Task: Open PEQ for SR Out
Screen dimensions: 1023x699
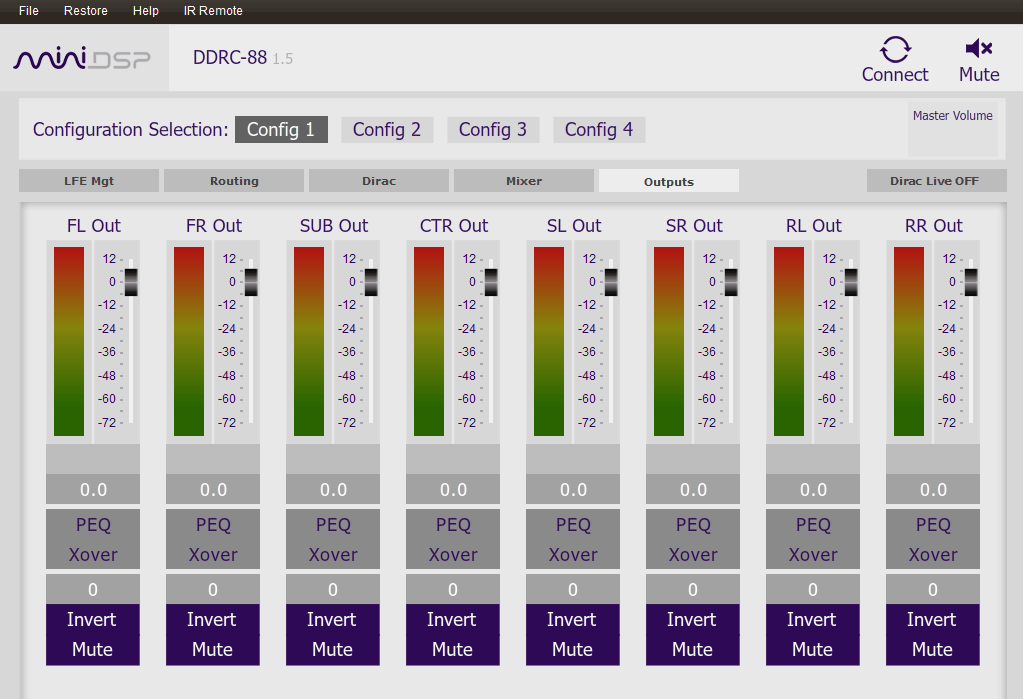Action: tap(693, 525)
